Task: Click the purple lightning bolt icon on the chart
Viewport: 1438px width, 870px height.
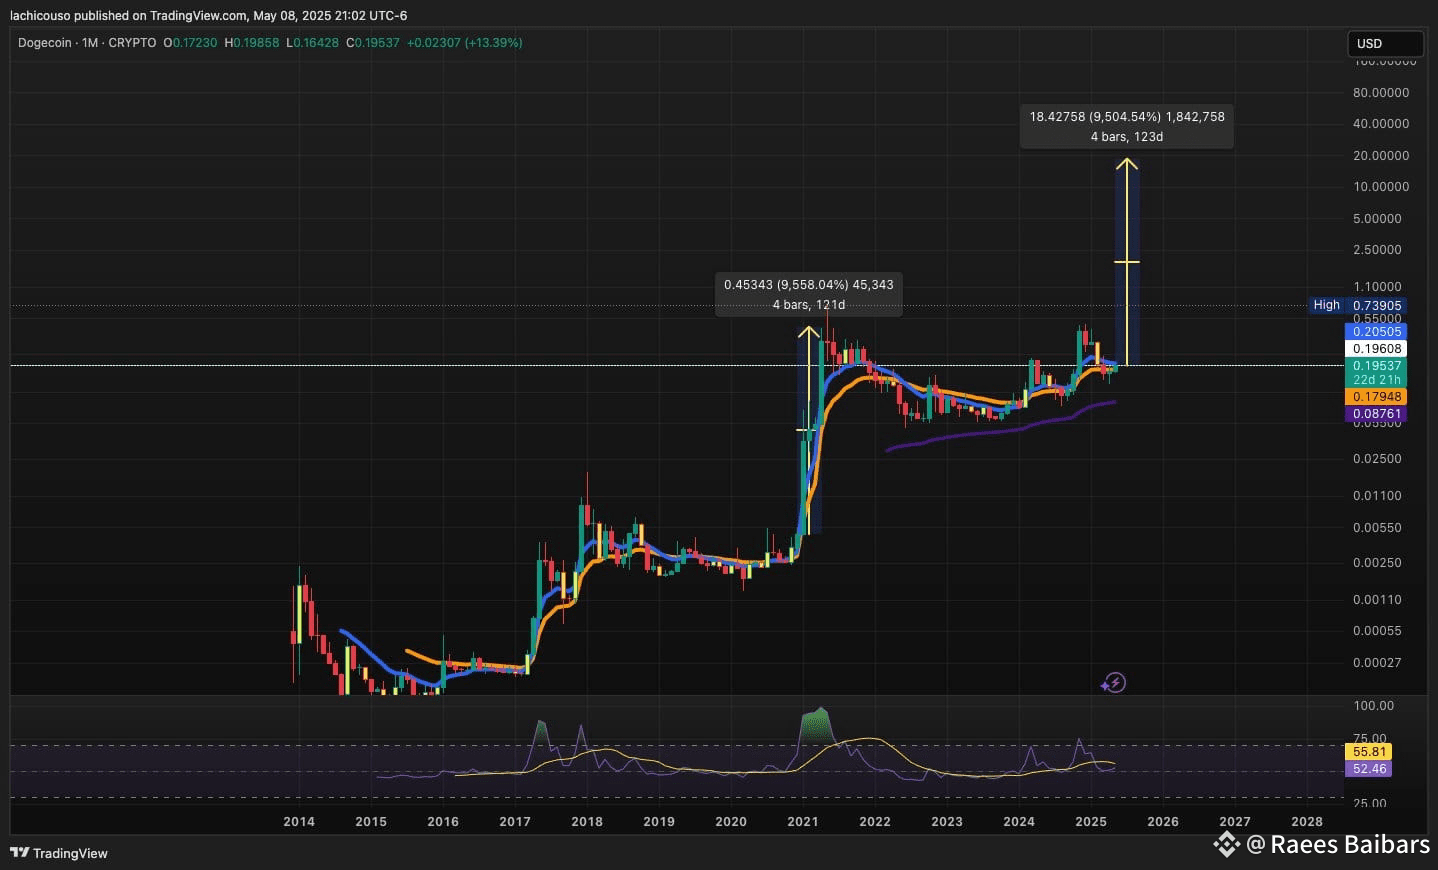Action: point(1113,683)
